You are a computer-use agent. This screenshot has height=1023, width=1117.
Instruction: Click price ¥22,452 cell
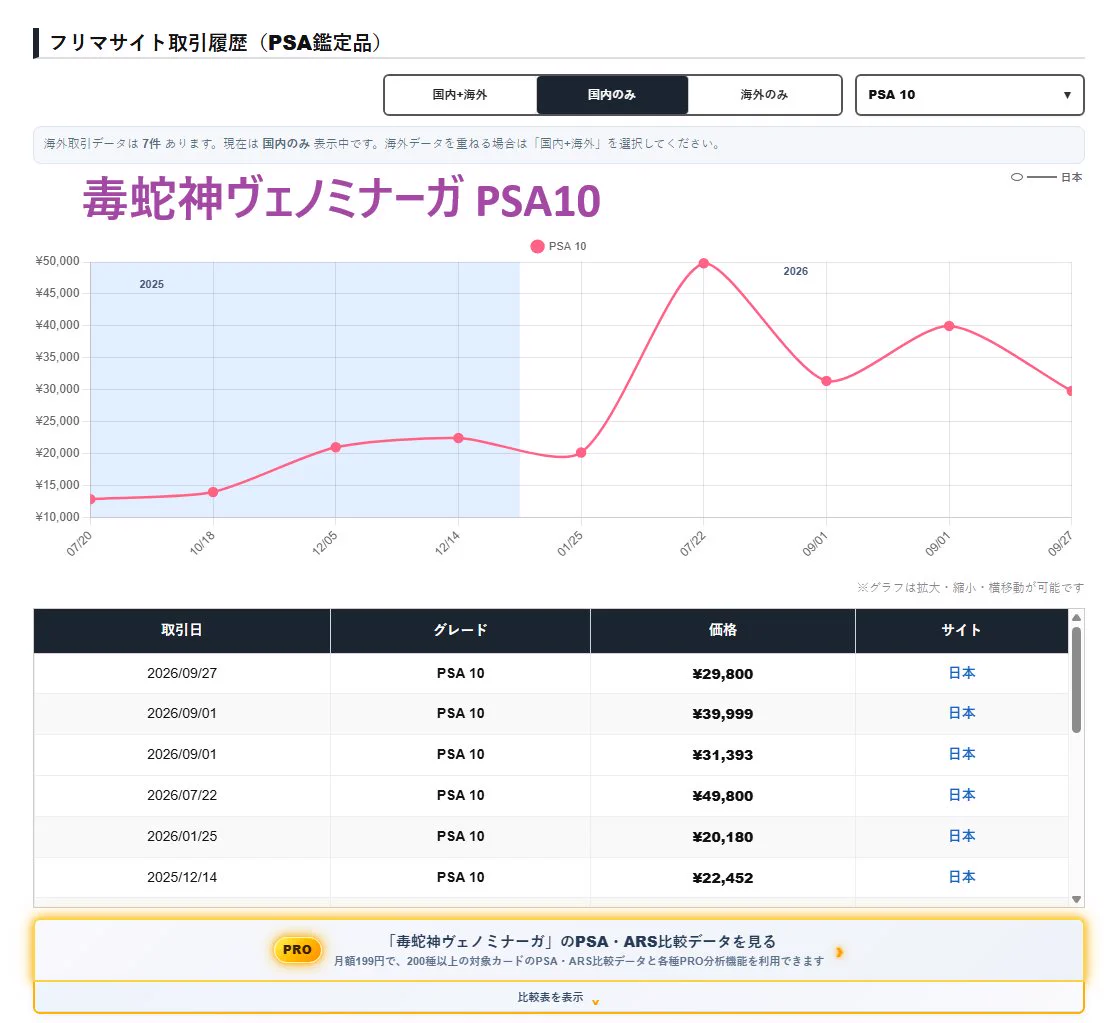coord(722,878)
